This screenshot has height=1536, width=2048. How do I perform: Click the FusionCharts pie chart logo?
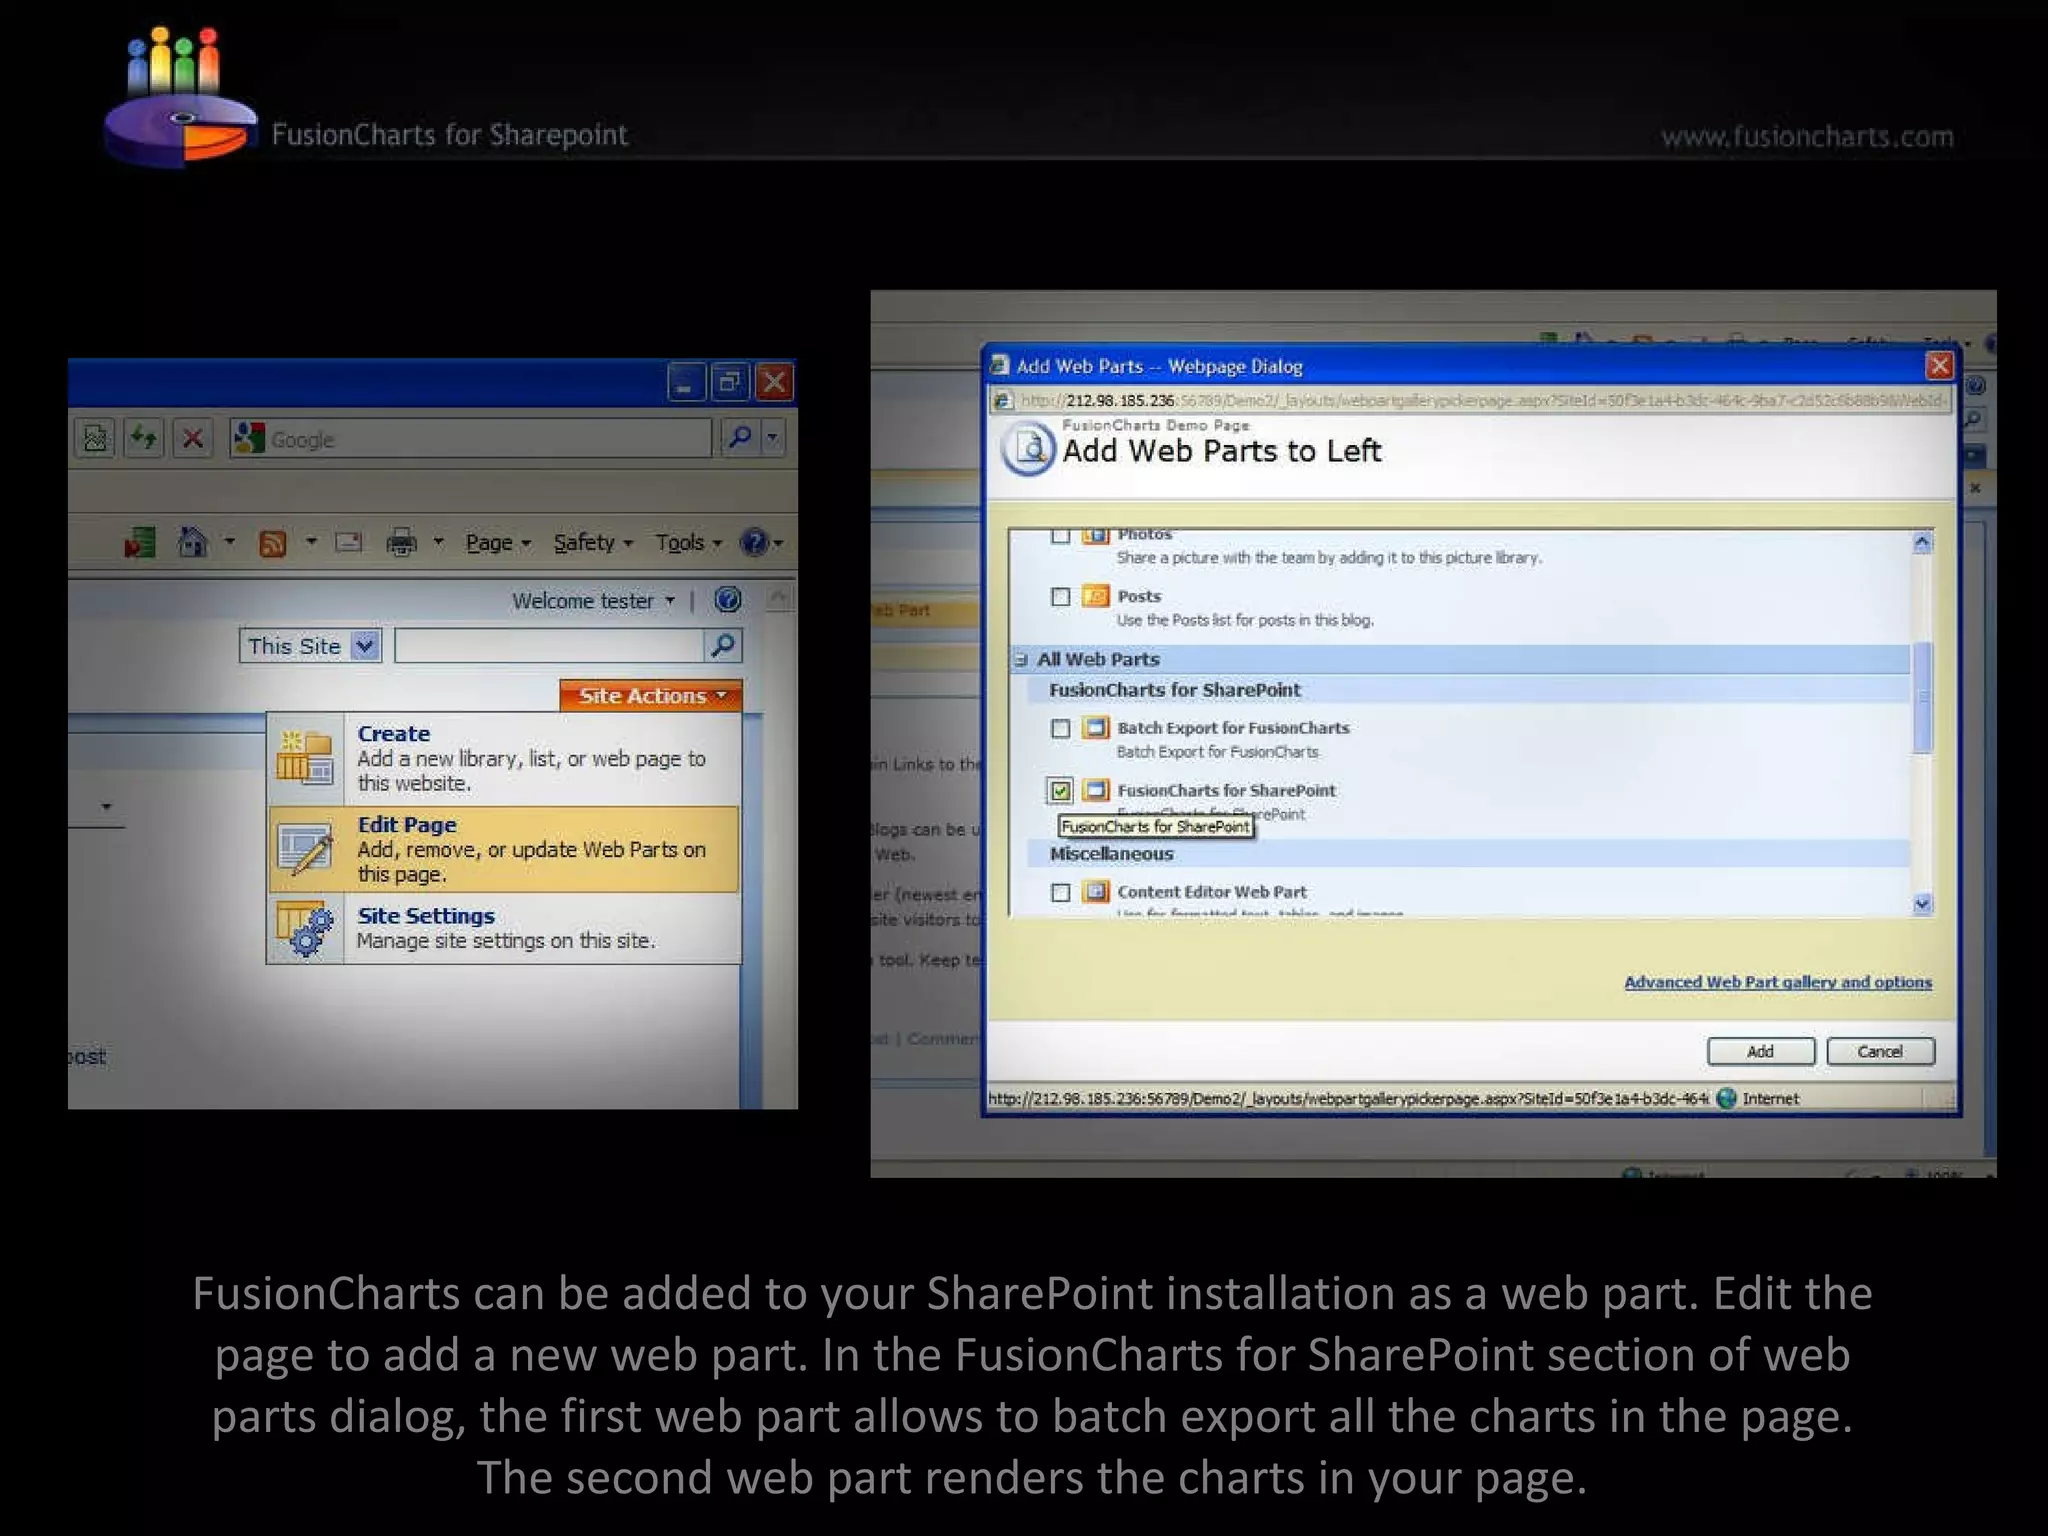180,98
